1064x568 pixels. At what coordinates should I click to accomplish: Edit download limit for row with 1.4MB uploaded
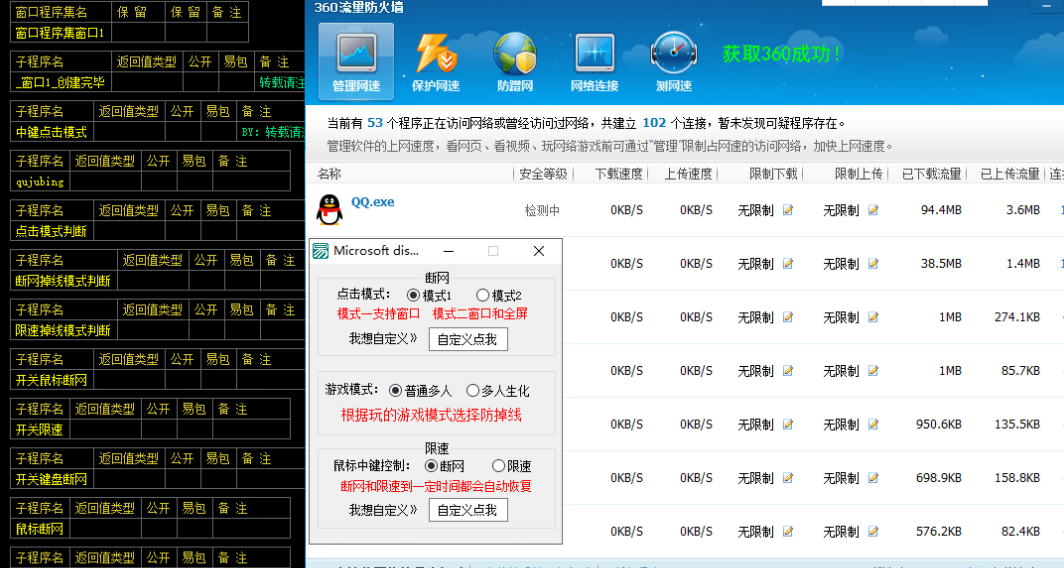tap(788, 264)
